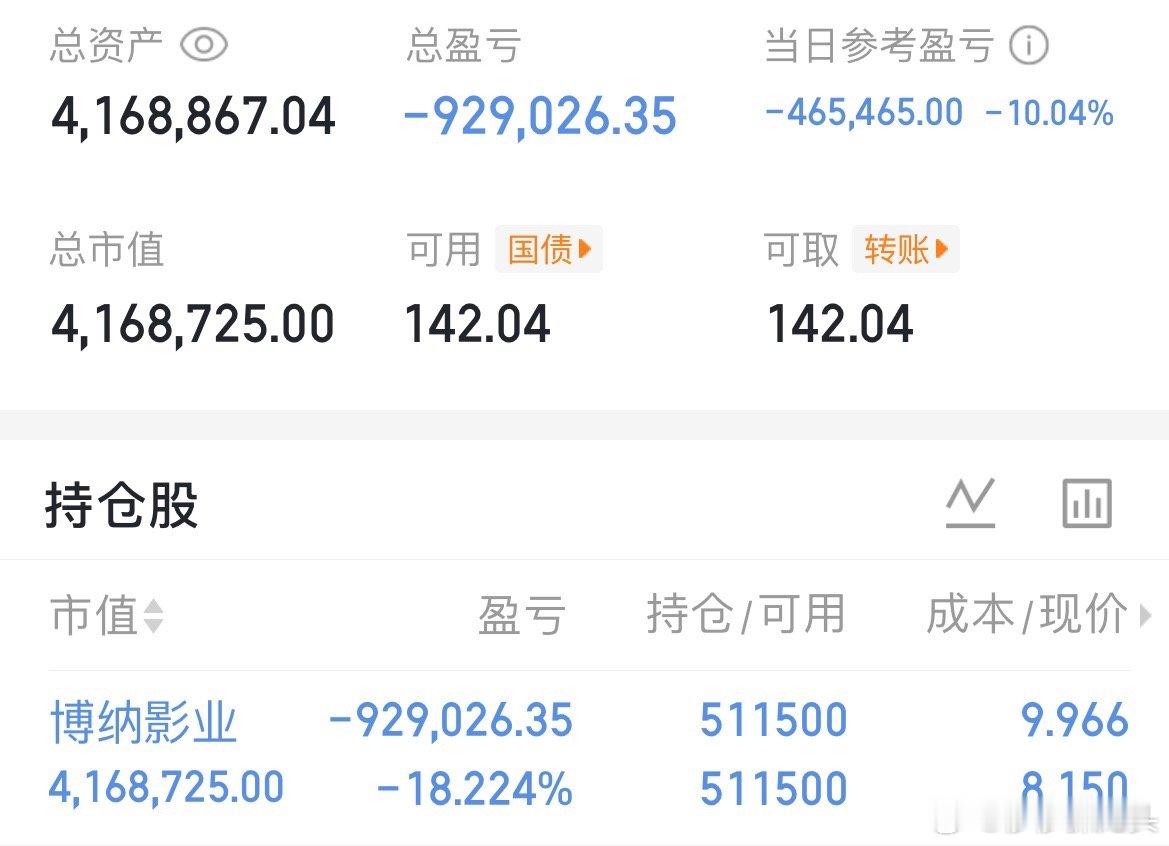
Task: Open the 当日参考盈亏 info tooltip icon
Action: pyautogui.click(x=1031, y=44)
